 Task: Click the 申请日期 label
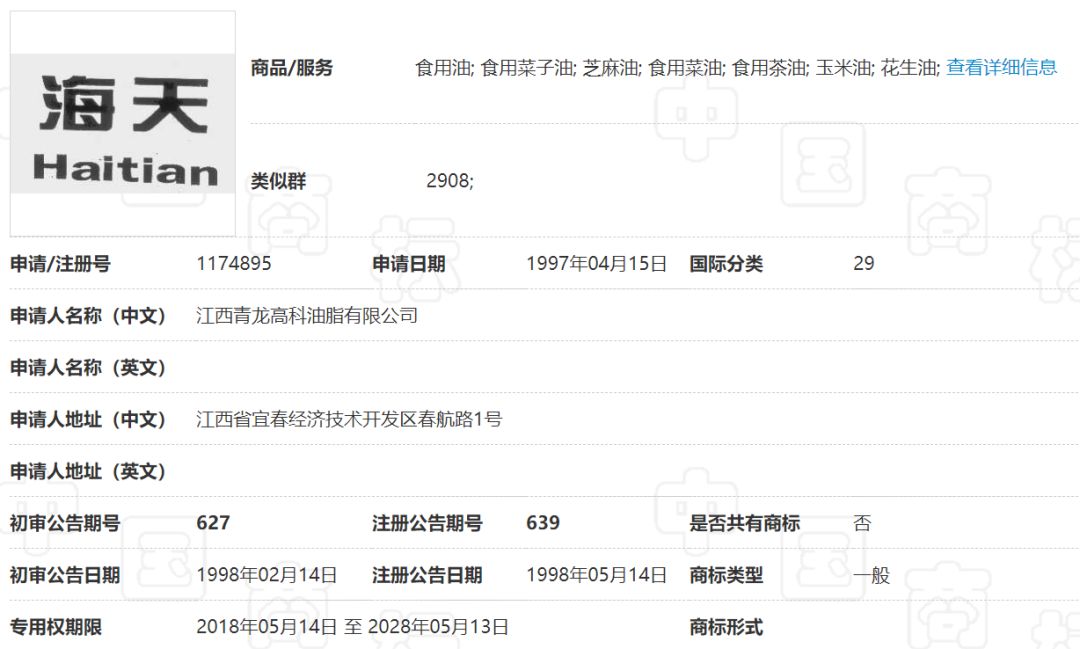pos(408,263)
